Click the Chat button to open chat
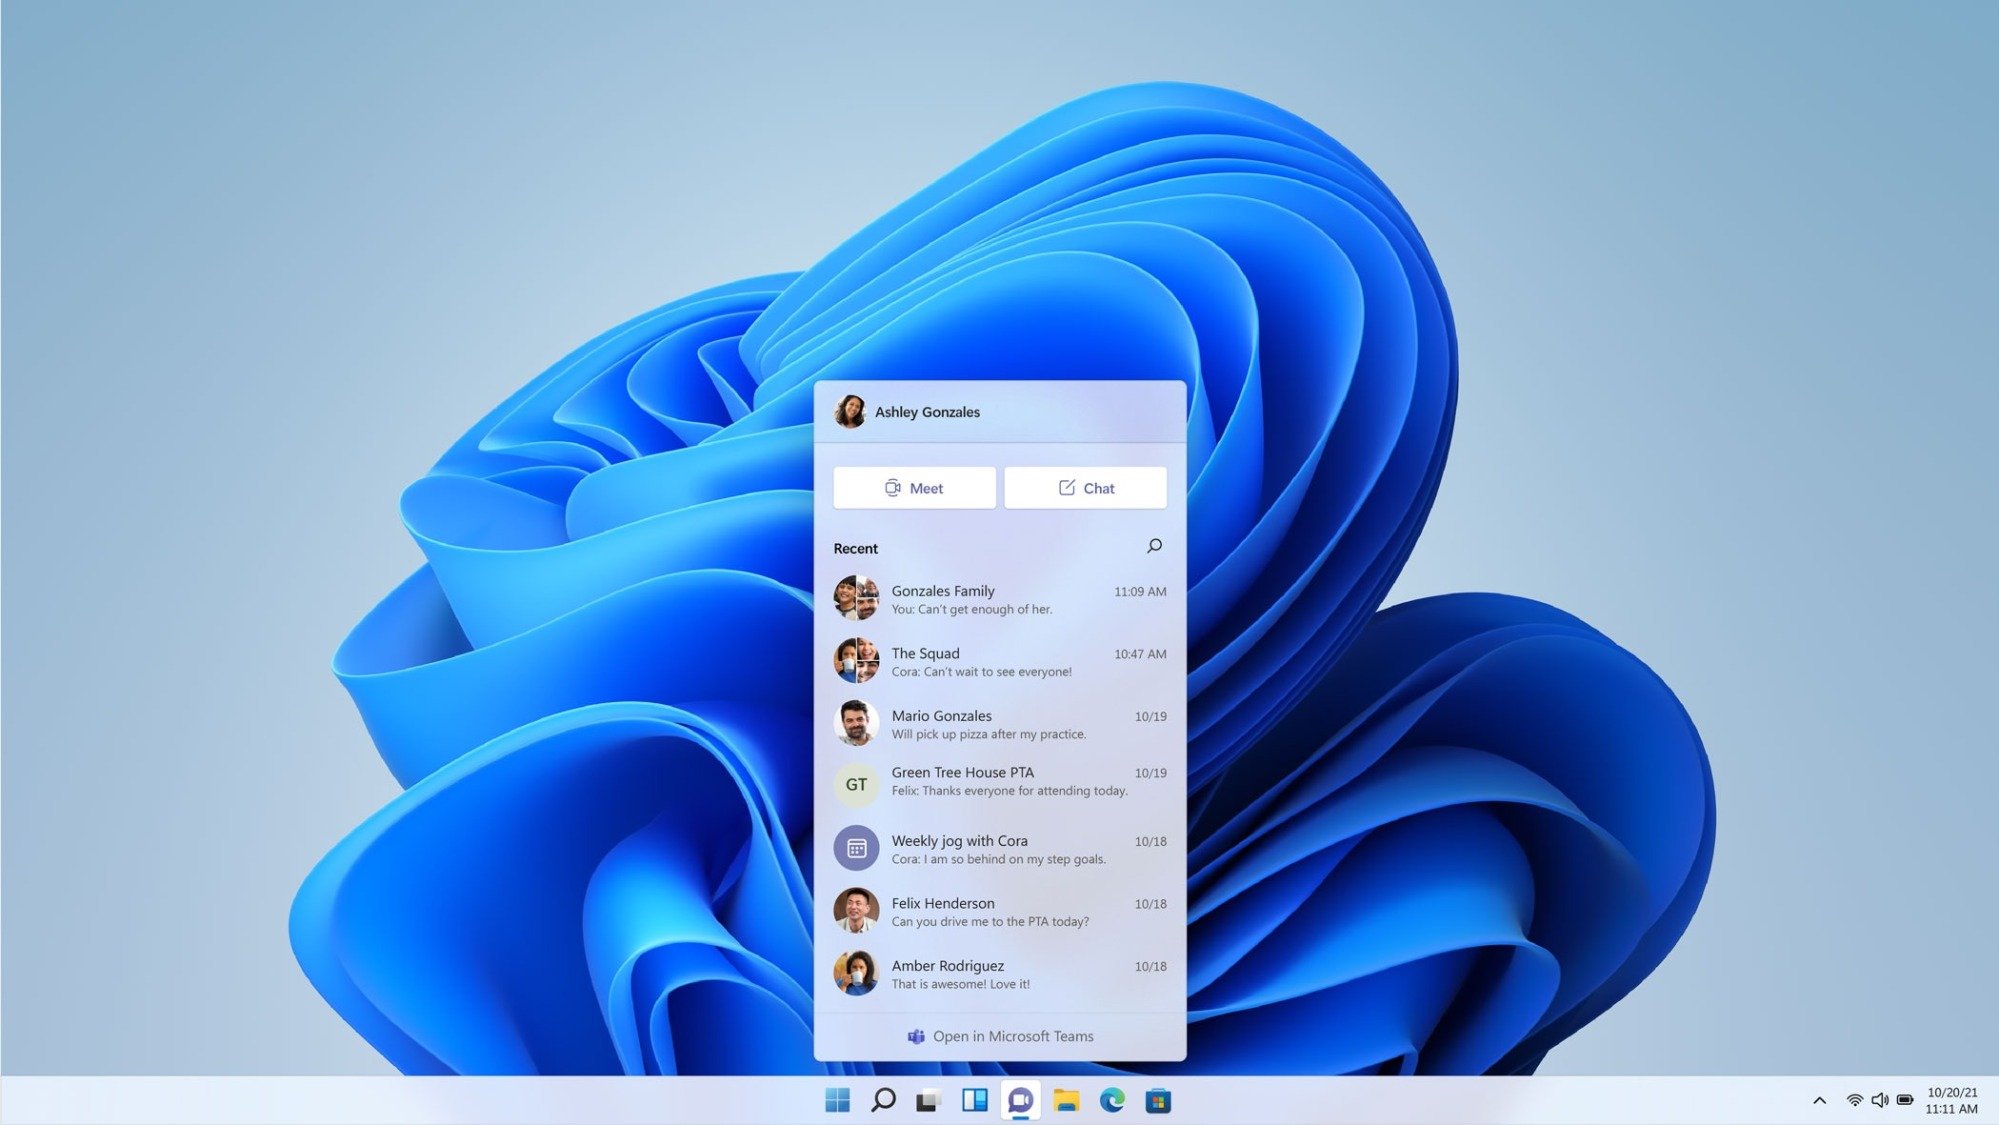The height and width of the screenshot is (1125, 1999). pos(1085,486)
